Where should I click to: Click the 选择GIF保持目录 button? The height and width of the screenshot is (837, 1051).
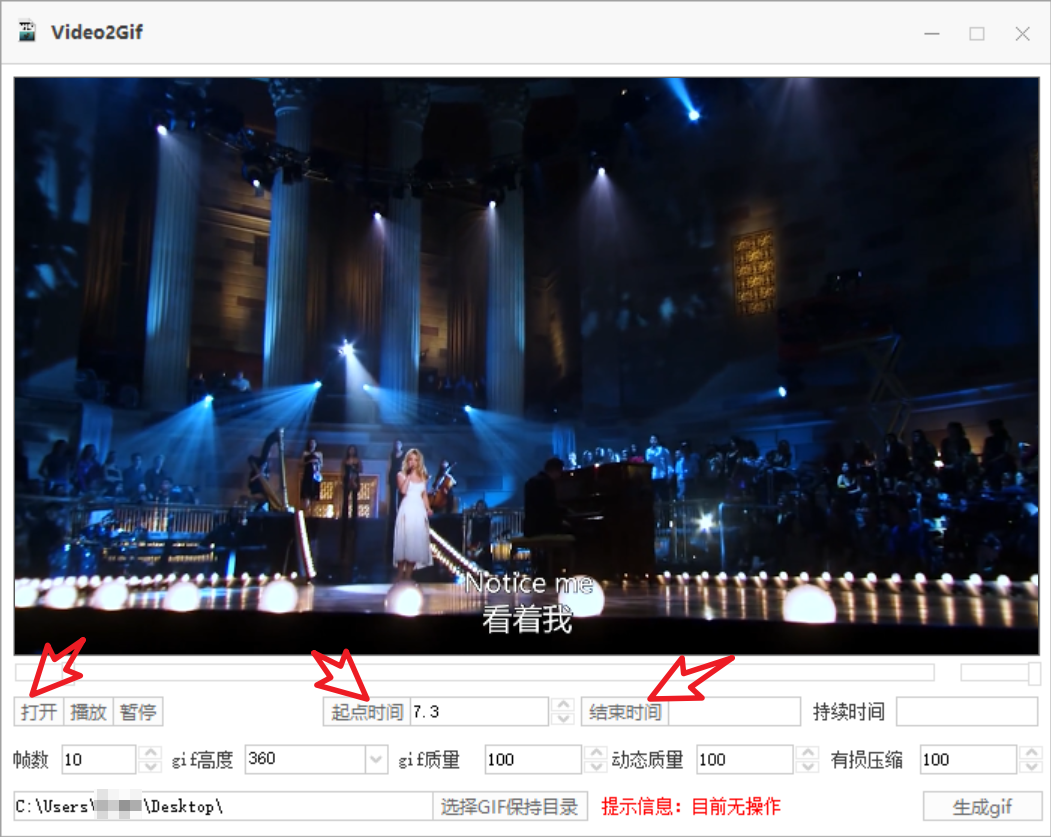(x=510, y=806)
